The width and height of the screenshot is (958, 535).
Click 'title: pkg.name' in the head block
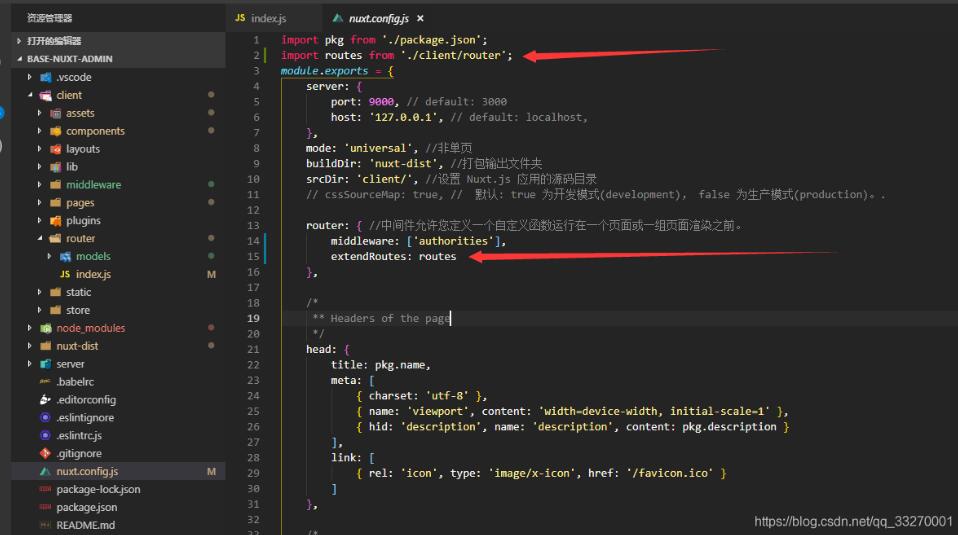click(379, 365)
